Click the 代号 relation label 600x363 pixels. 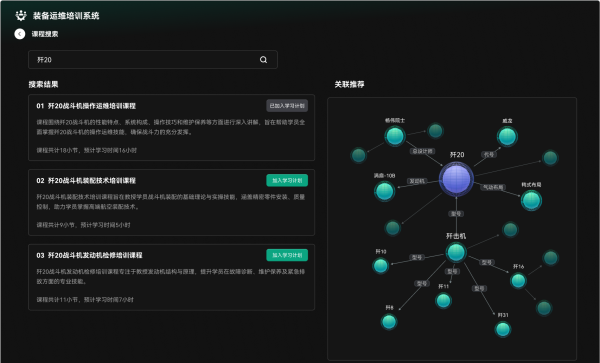[489, 155]
